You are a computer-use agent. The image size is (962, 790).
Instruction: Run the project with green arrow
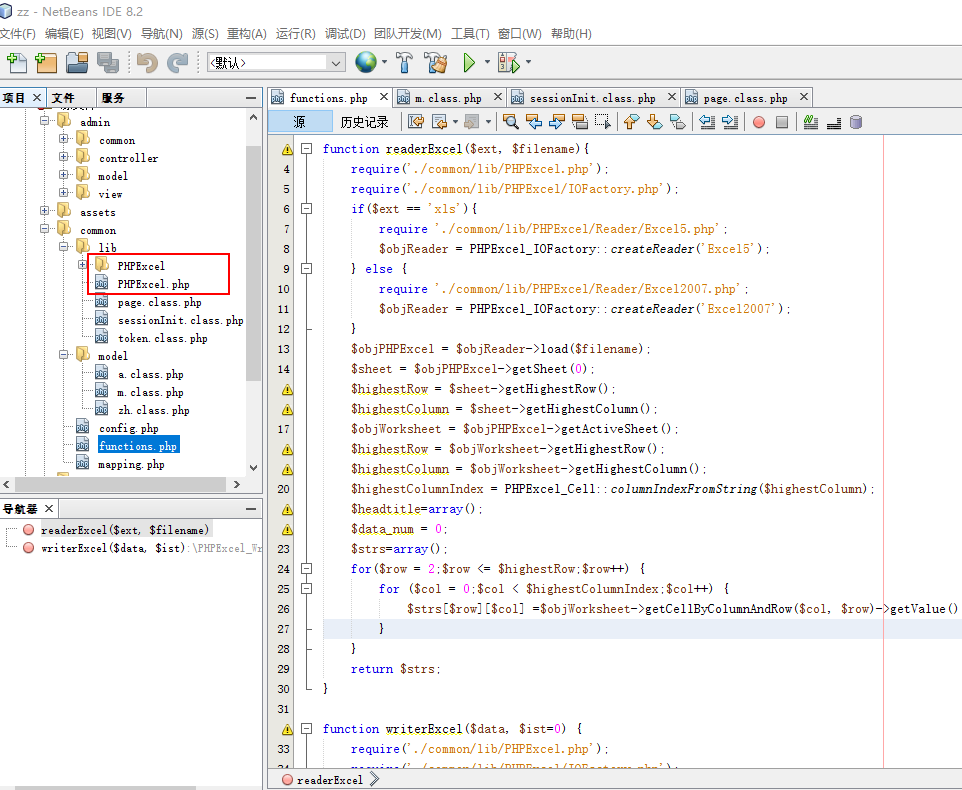click(469, 63)
